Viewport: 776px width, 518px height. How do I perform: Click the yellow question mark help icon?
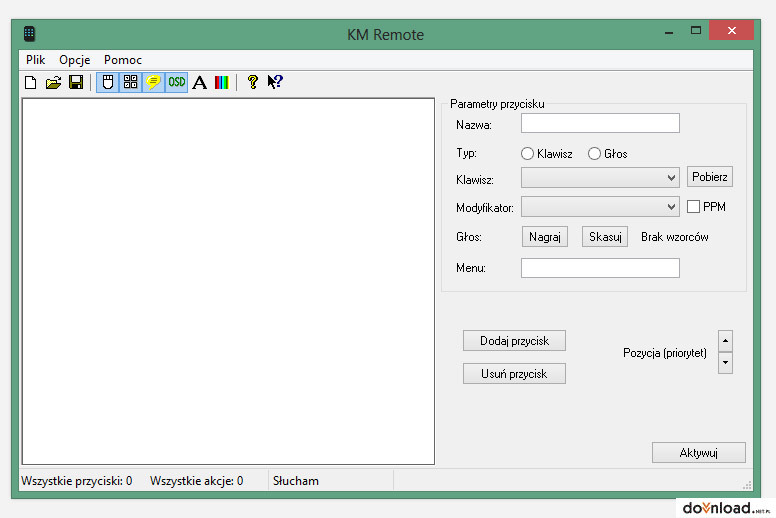coord(253,82)
